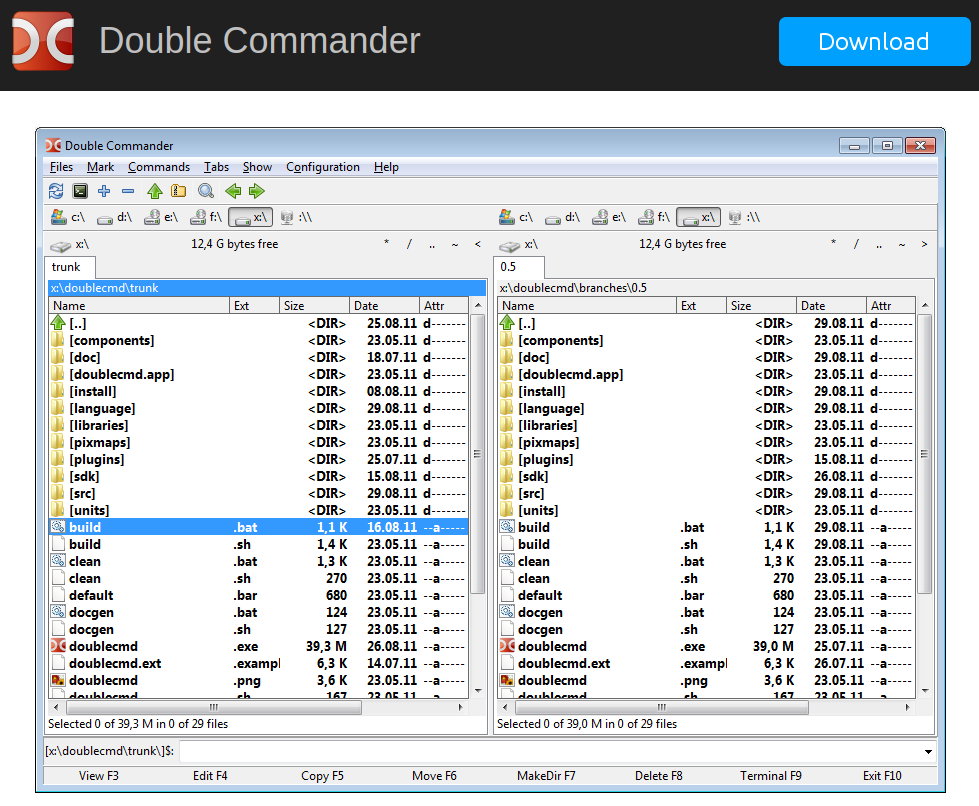
Task: Open the Help menu
Action: (386, 167)
